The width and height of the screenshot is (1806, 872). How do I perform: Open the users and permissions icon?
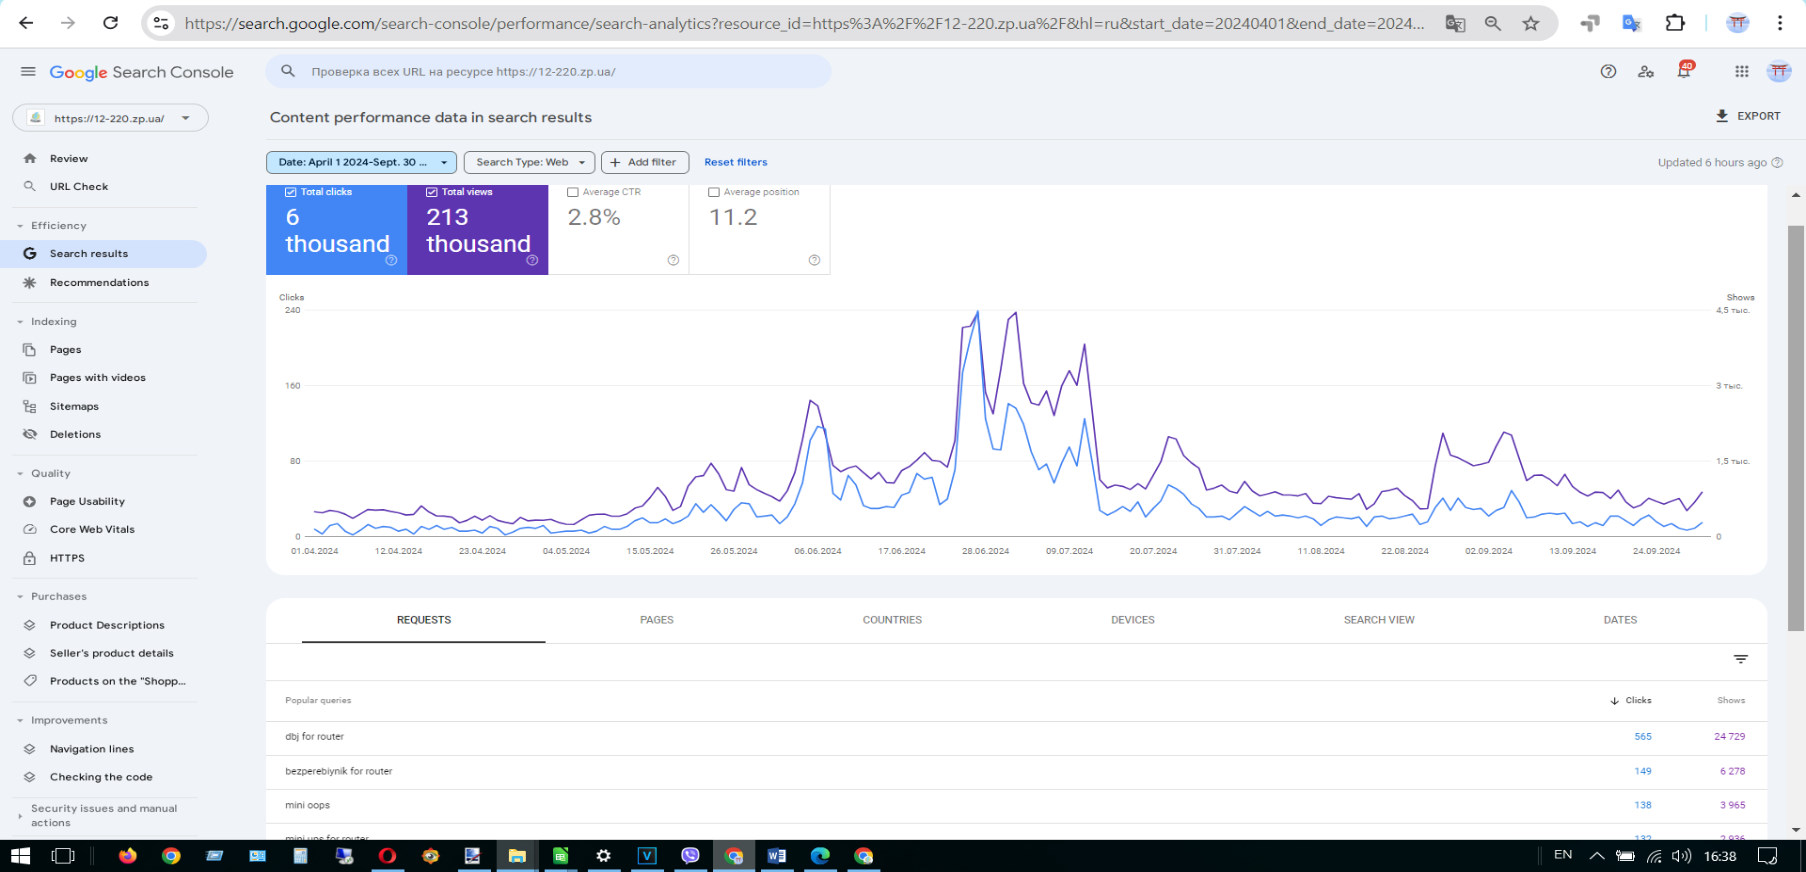[1646, 71]
